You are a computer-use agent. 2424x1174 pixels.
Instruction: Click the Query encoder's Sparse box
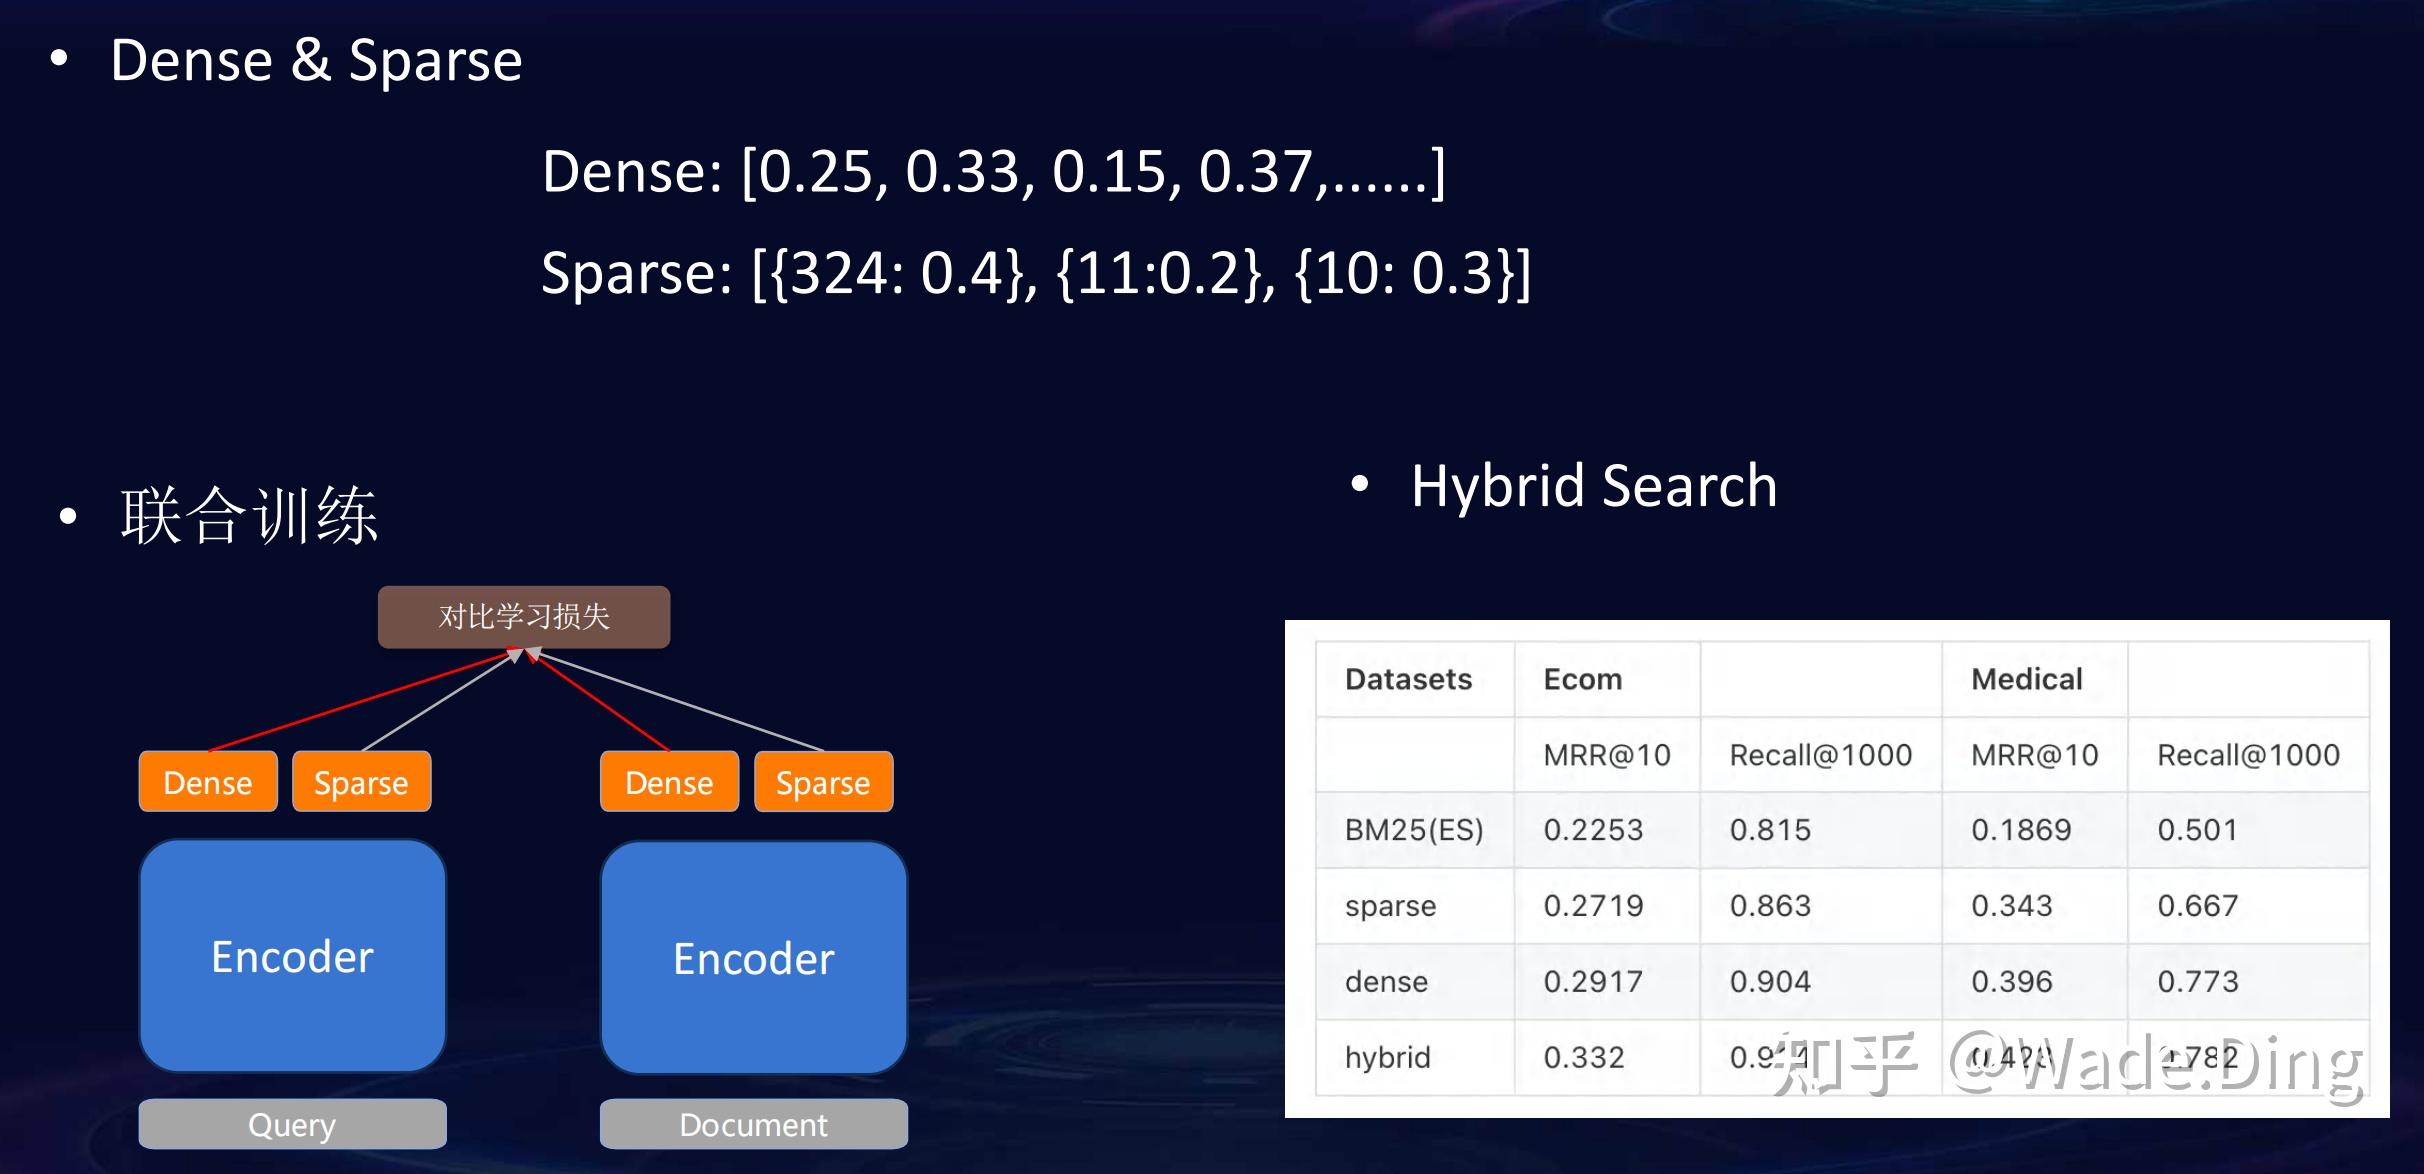tap(361, 782)
